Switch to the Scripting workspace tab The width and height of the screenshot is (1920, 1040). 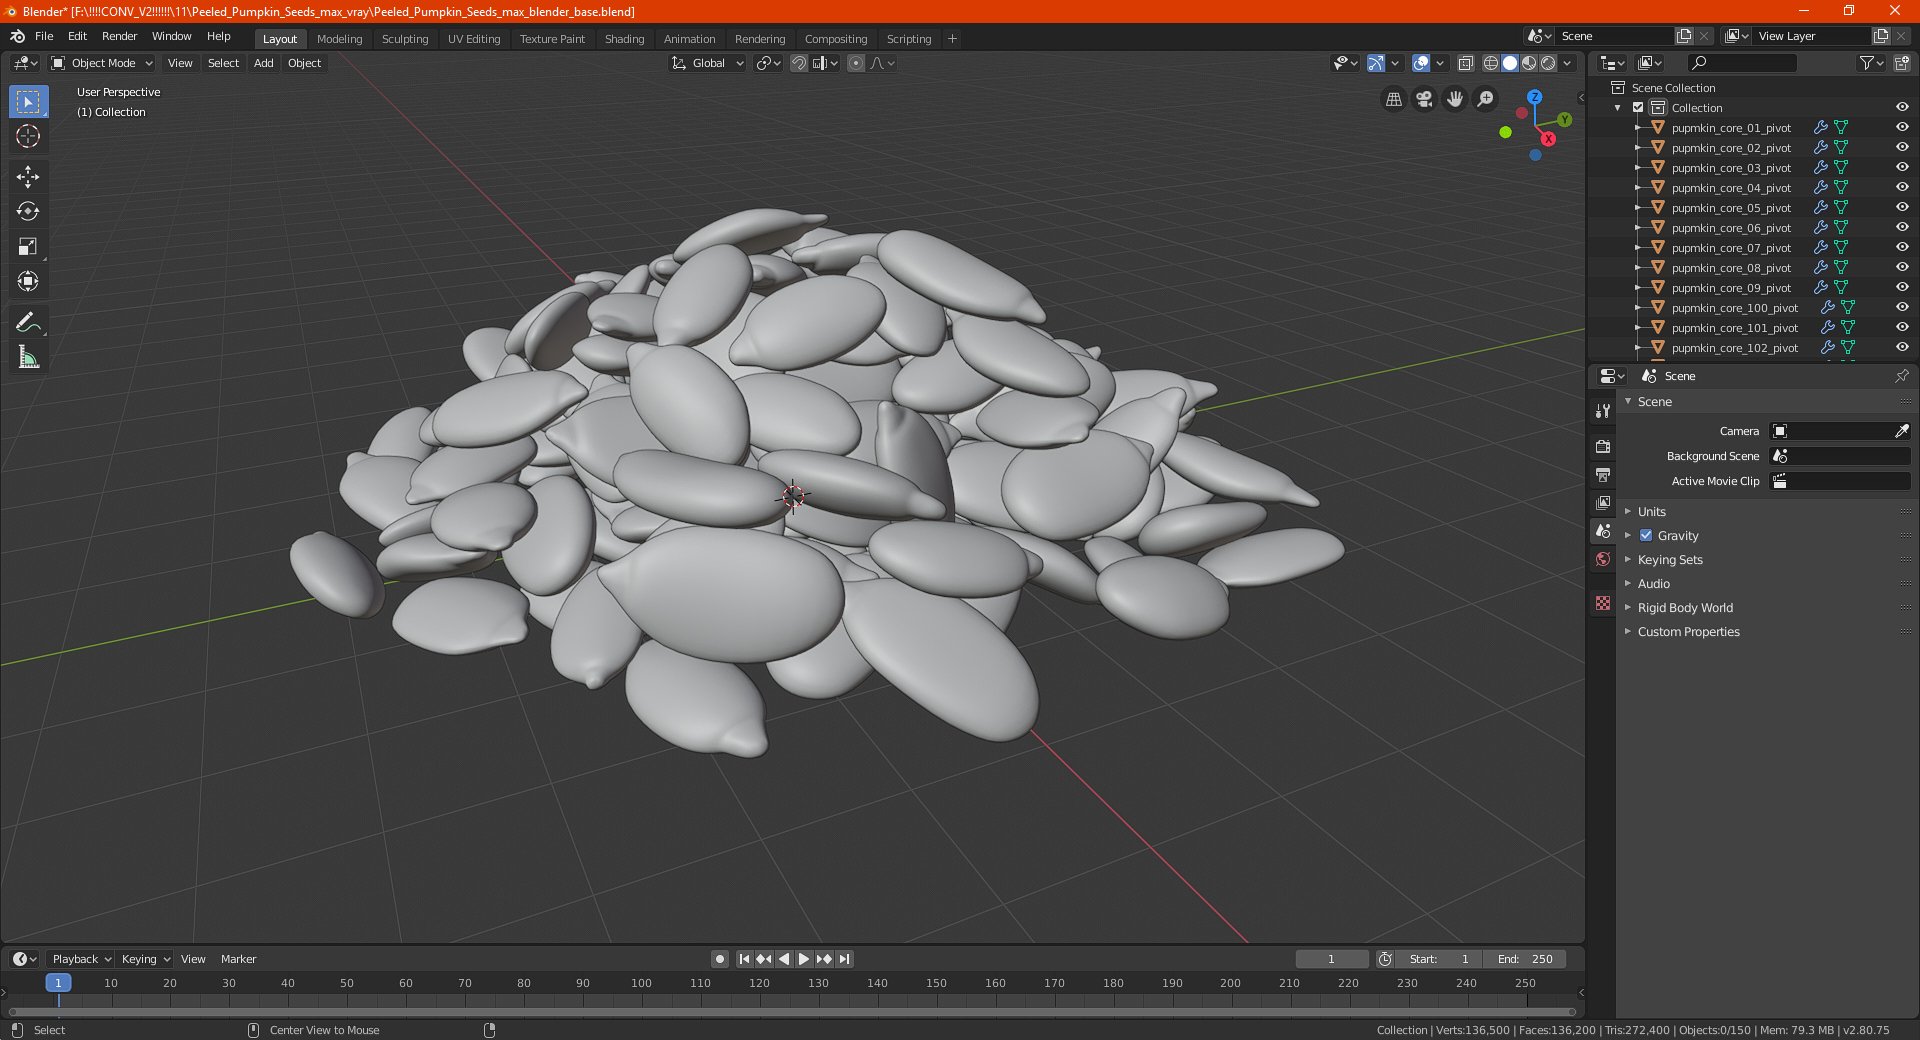(x=909, y=39)
